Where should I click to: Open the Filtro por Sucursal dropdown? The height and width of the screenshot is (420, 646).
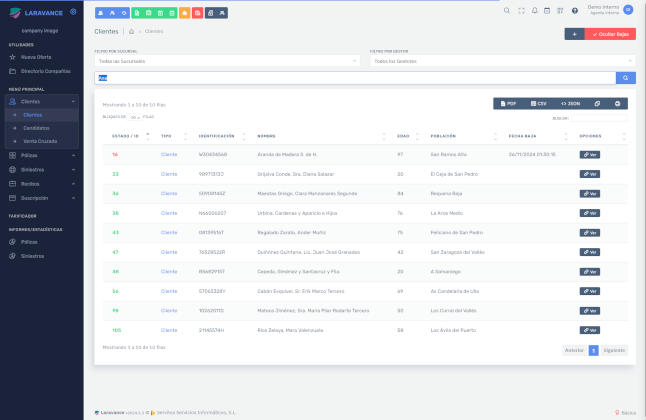point(226,61)
